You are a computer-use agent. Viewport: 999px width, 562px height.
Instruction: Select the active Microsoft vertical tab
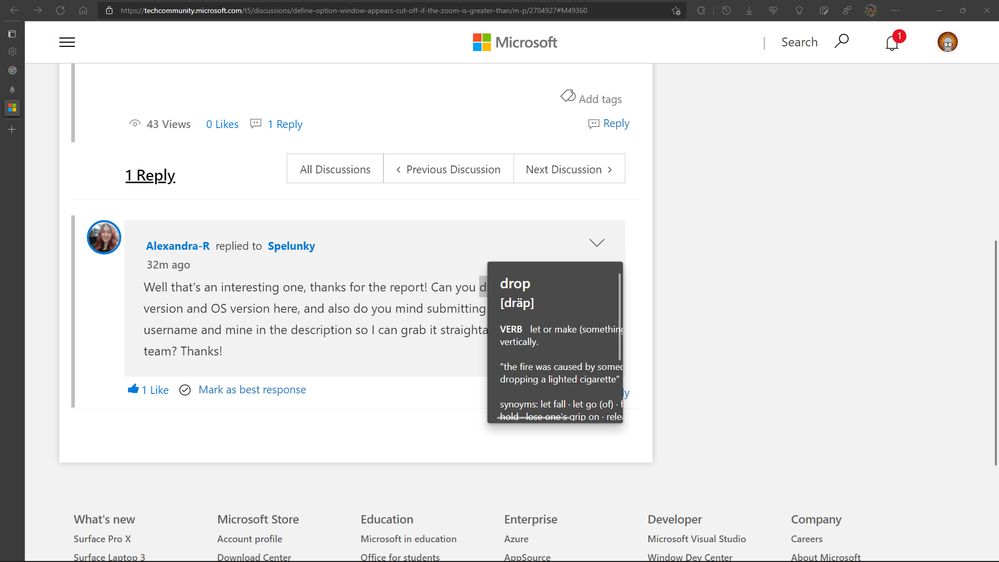click(12, 108)
